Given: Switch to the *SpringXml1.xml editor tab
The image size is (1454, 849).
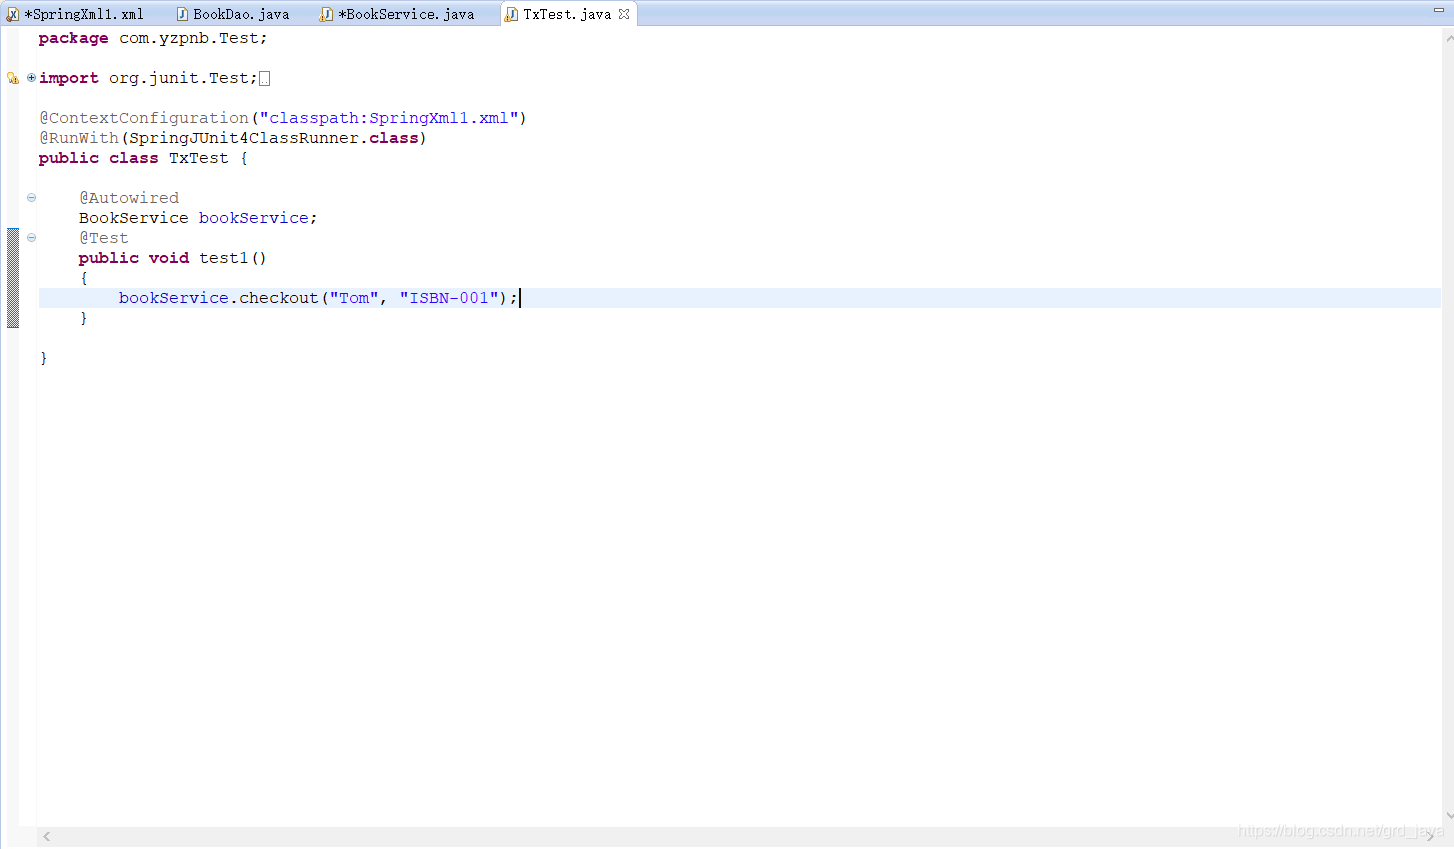Looking at the screenshot, I should (x=76, y=14).
